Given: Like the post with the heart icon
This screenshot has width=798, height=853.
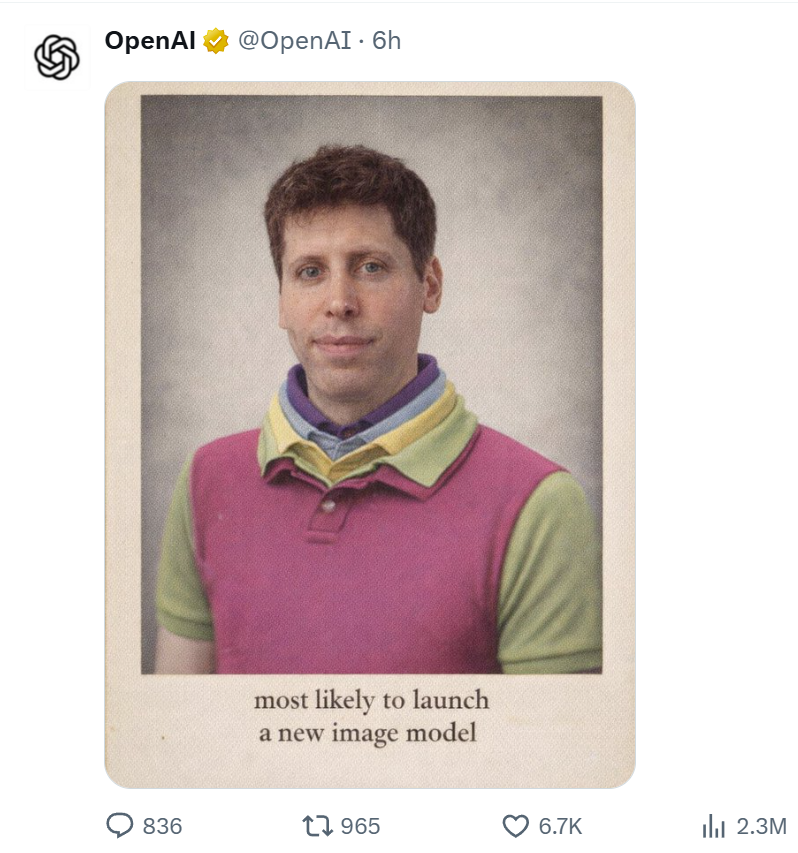Looking at the screenshot, I should coord(515,825).
